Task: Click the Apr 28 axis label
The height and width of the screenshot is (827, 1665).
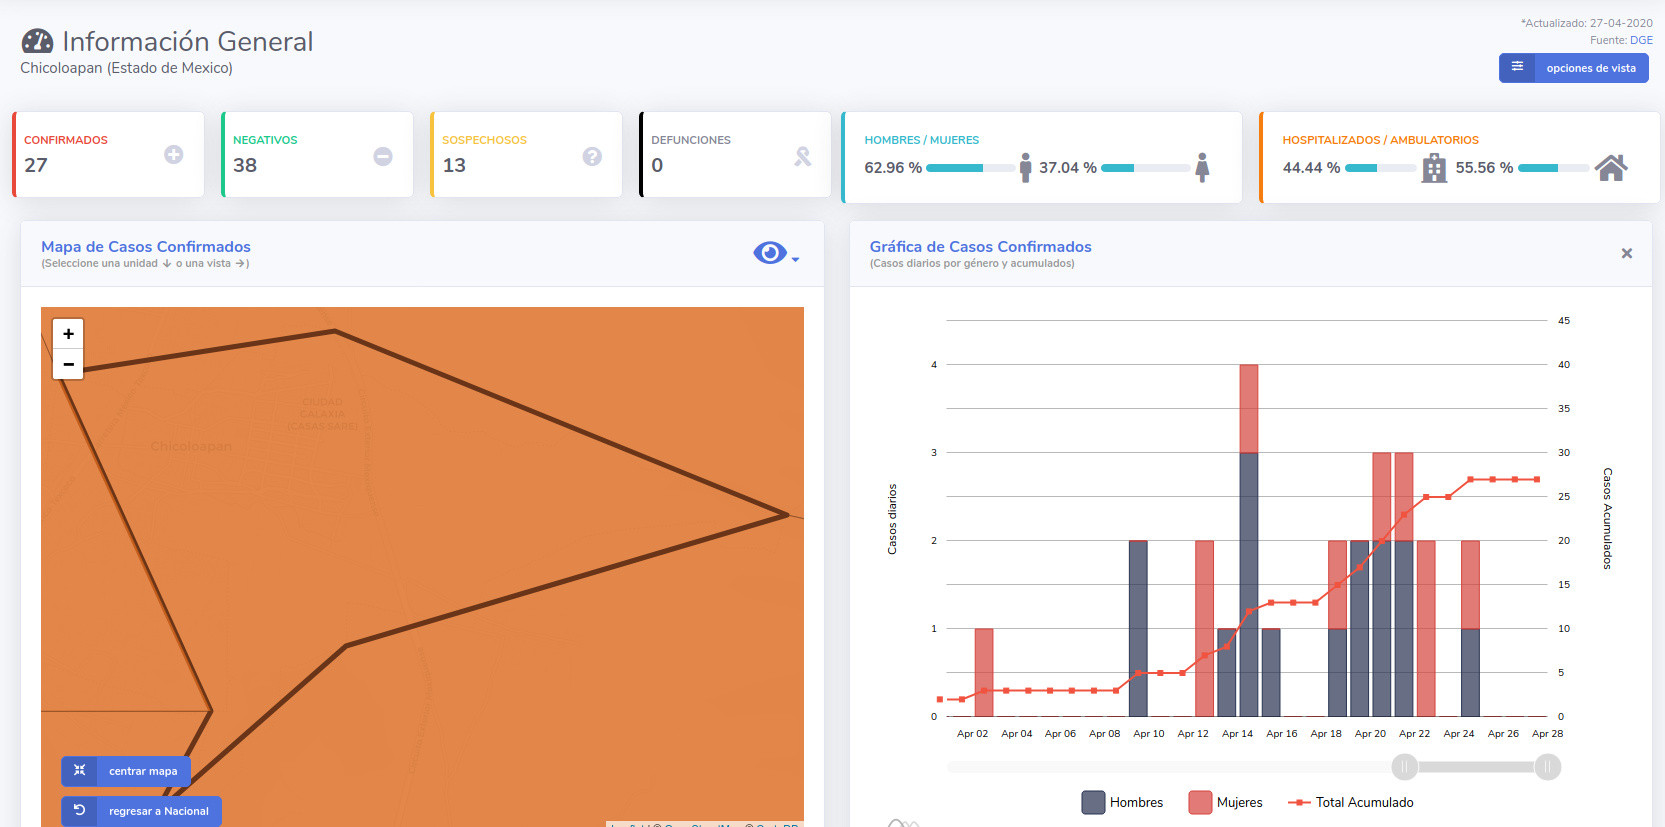Action: [1548, 734]
